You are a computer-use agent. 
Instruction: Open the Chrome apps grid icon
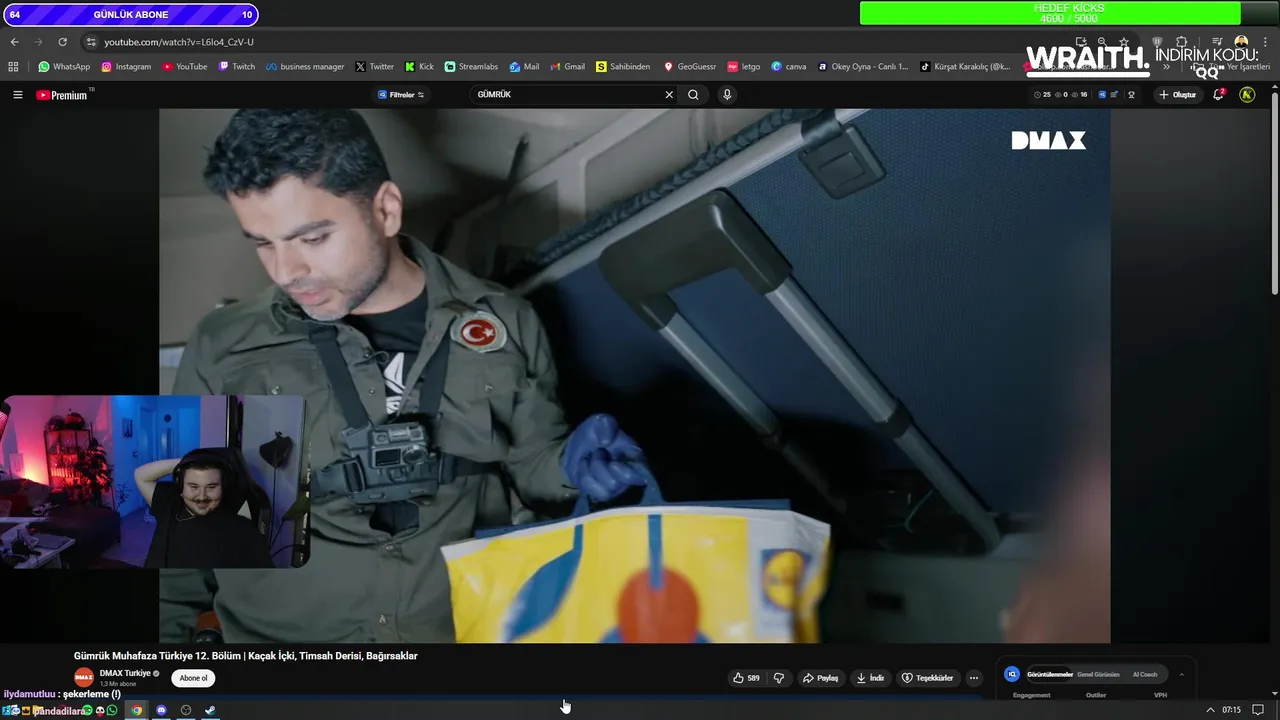point(13,67)
